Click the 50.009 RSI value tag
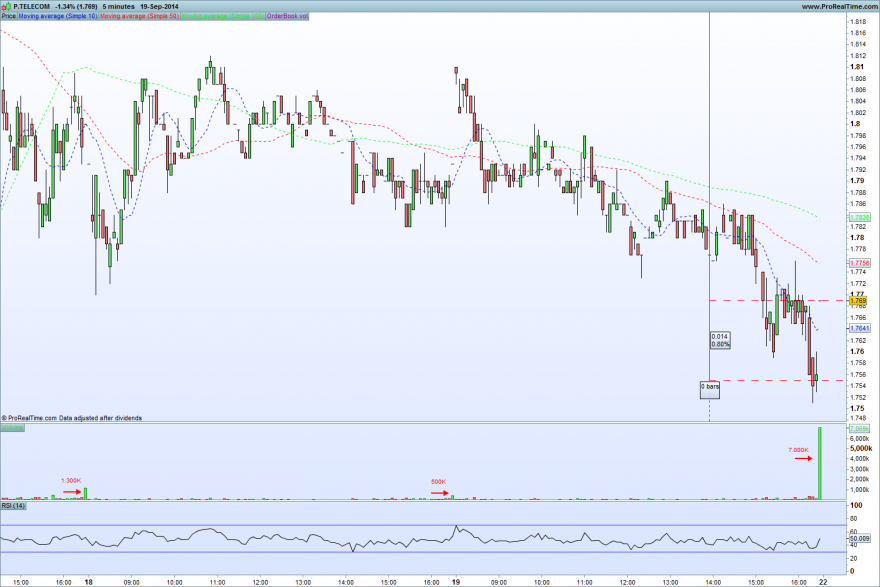Viewport: 880px width, 587px height. [859, 538]
